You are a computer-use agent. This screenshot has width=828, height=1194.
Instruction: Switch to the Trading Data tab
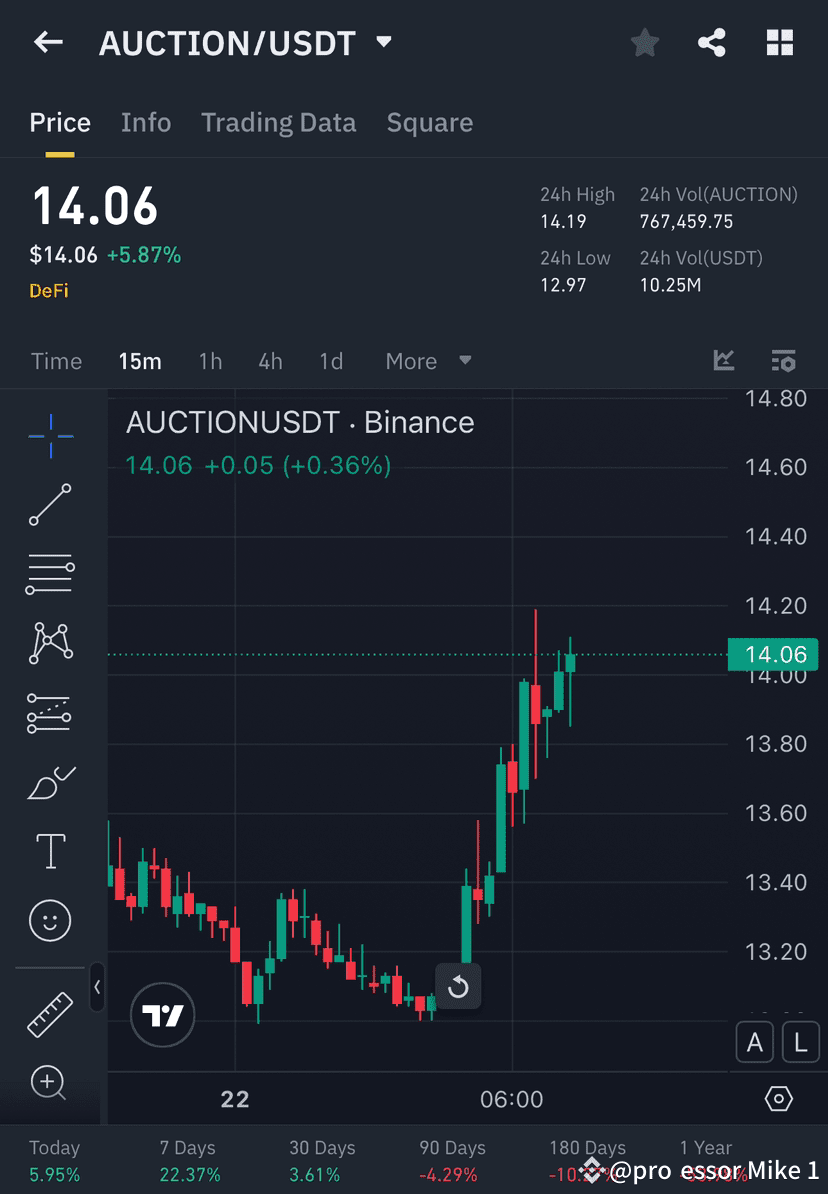pos(278,122)
